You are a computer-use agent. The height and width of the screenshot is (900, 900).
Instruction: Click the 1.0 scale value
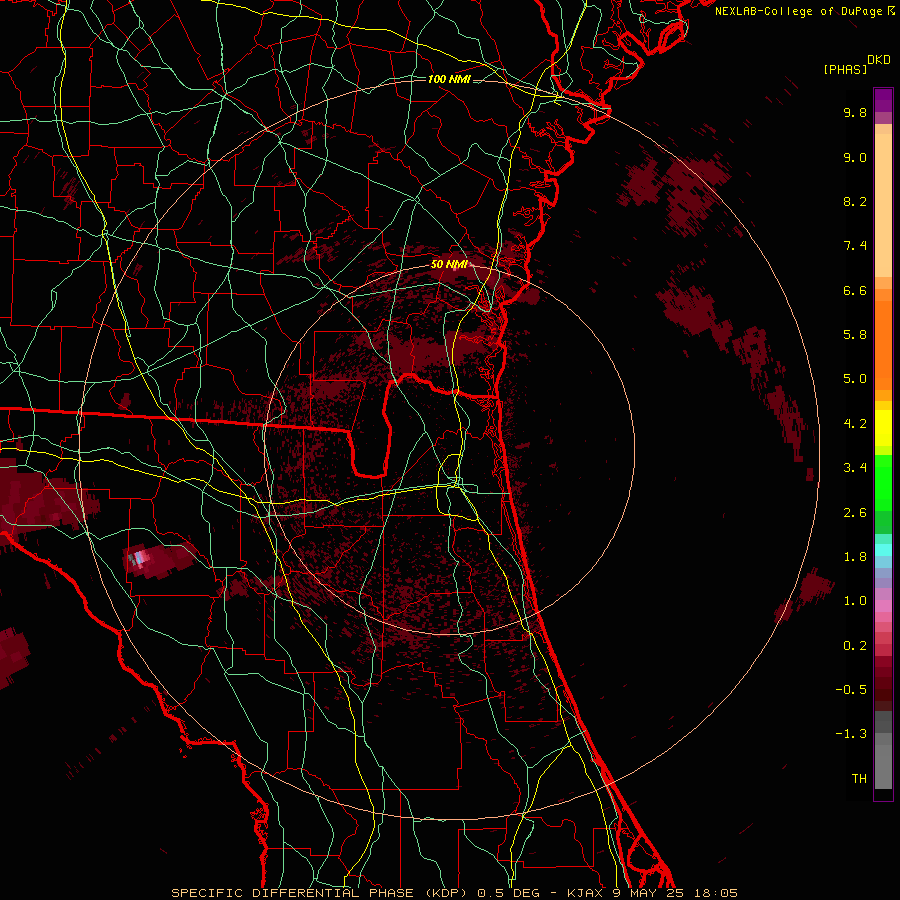(855, 601)
